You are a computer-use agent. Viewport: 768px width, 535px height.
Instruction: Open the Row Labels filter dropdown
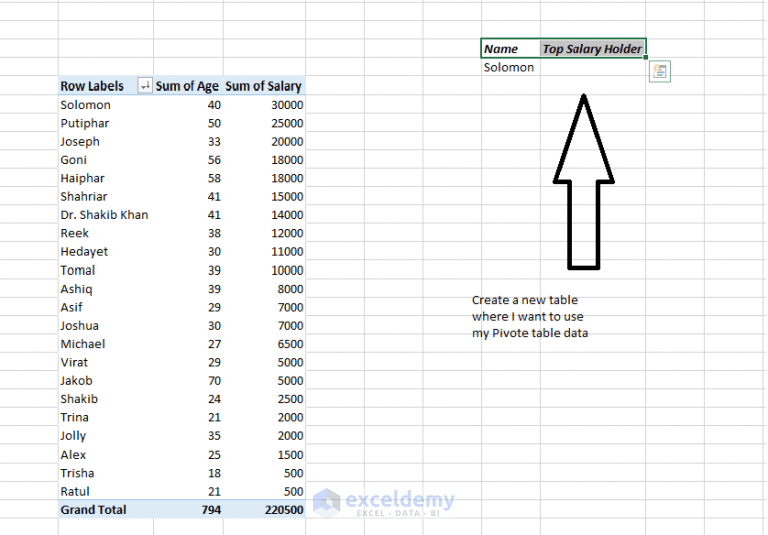(145, 86)
